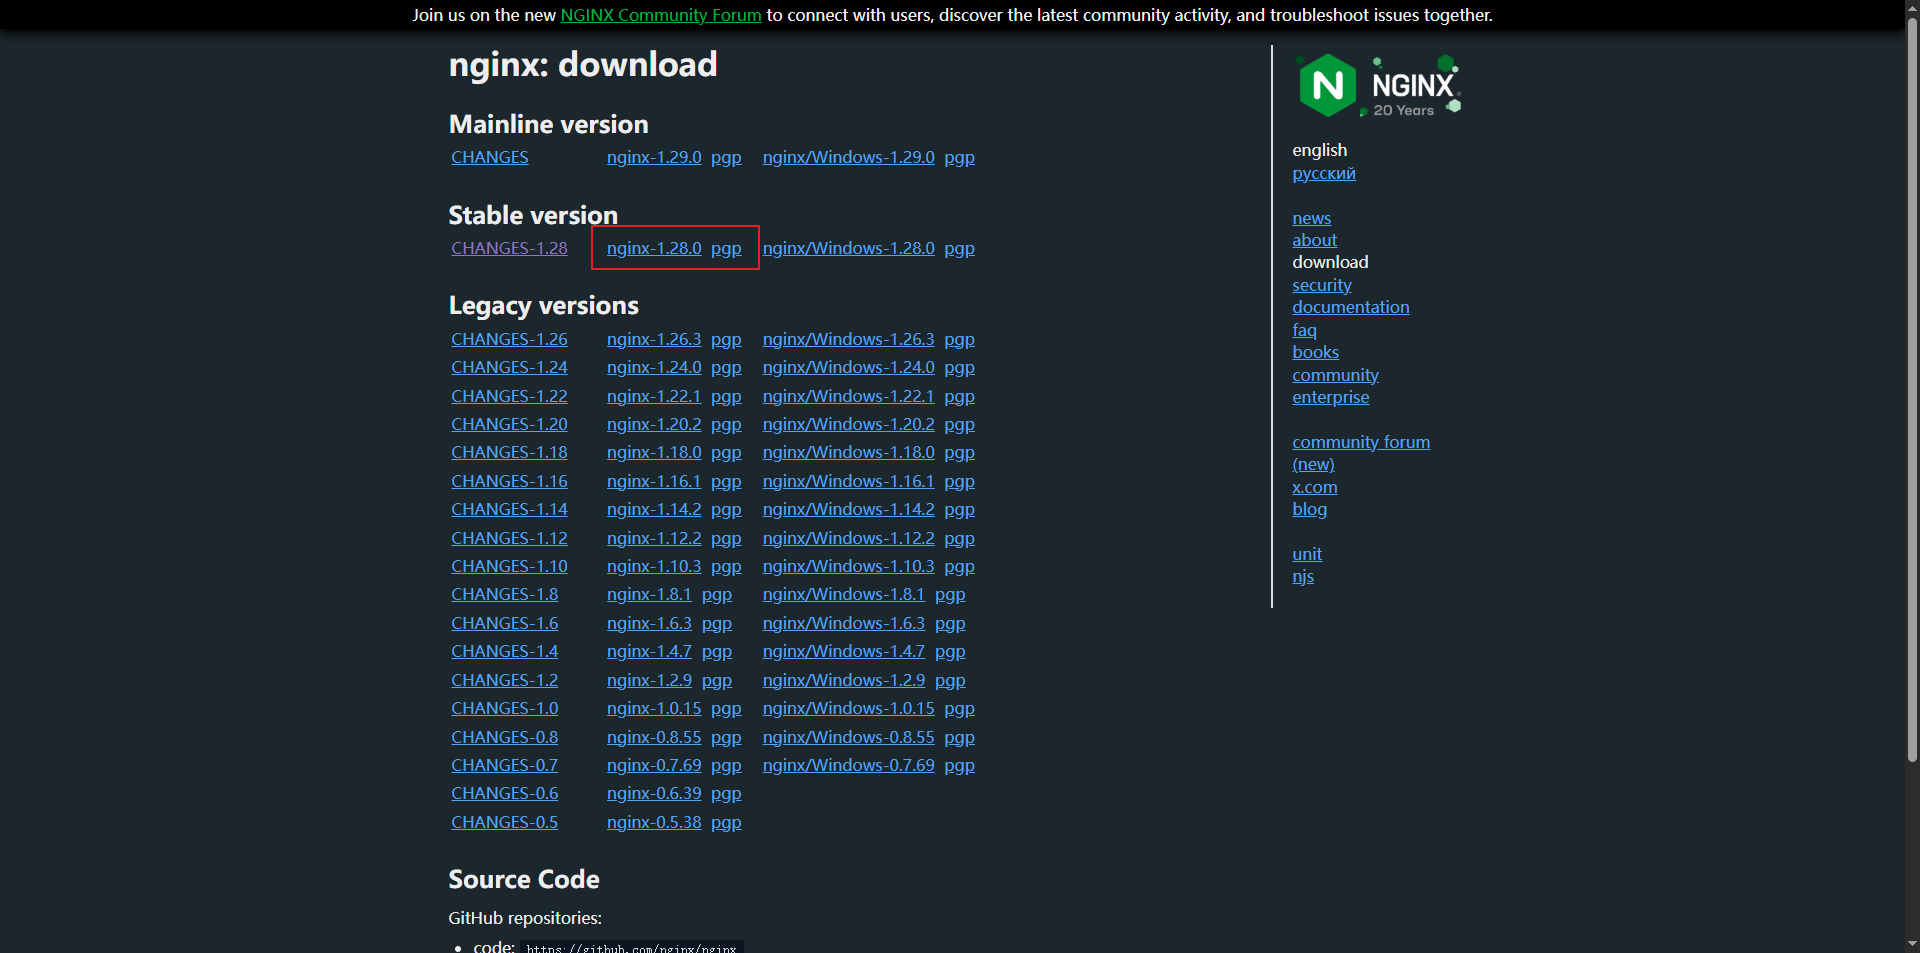Open mainline CHANGES link
Image resolution: width=1920 pixels, height=953 pixels.
point(490,157)
